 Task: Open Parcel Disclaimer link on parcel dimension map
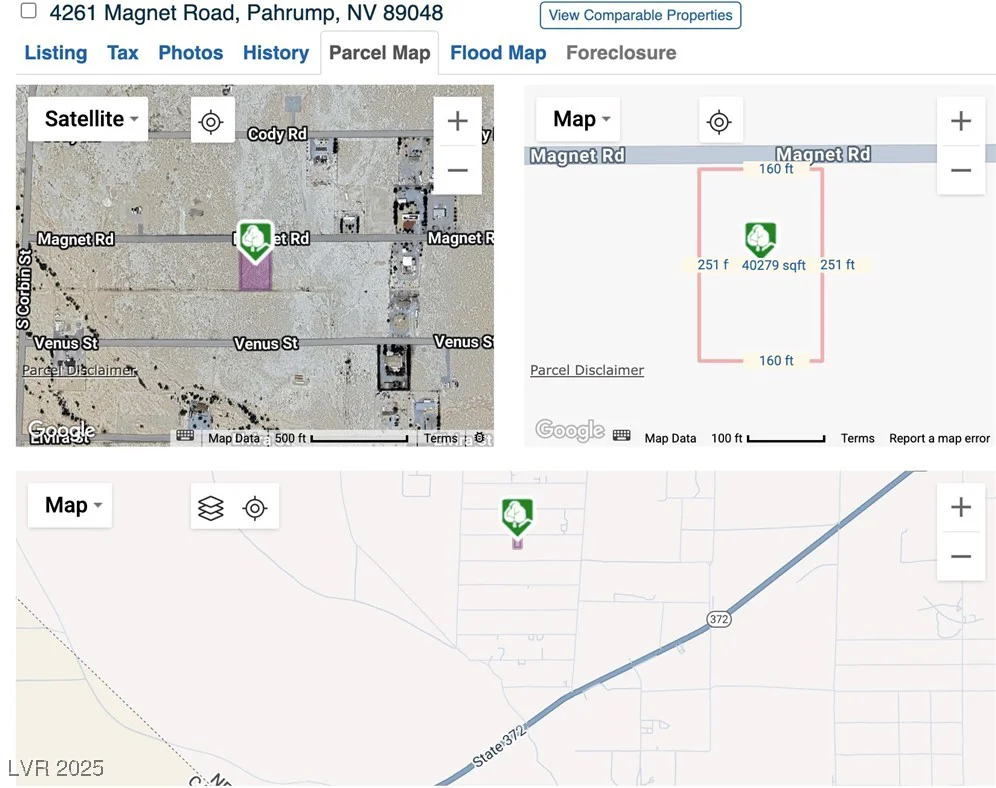587,370
